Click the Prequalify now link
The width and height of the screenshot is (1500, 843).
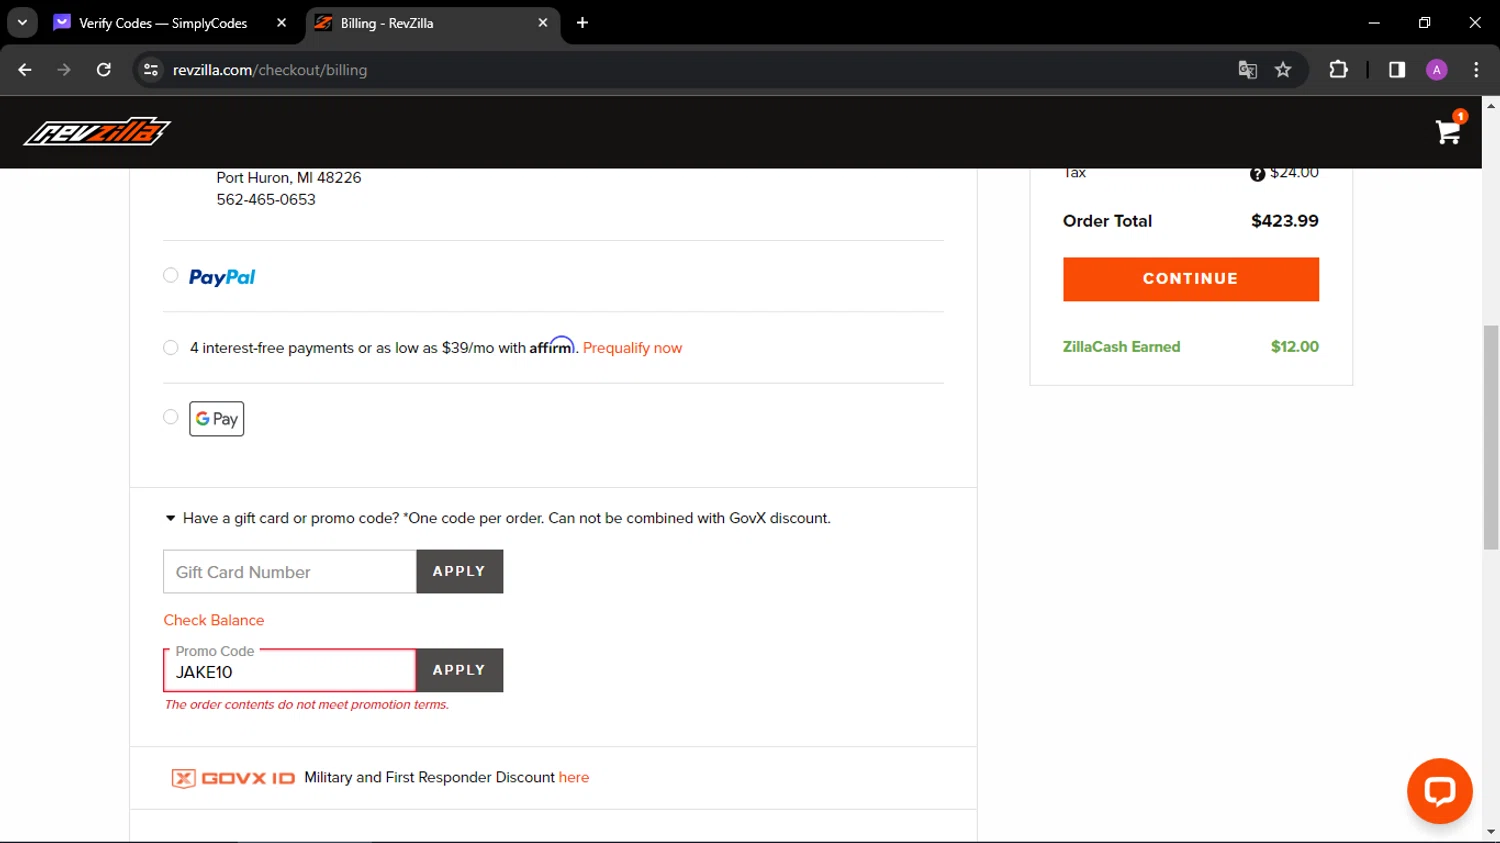click(632, 348)
